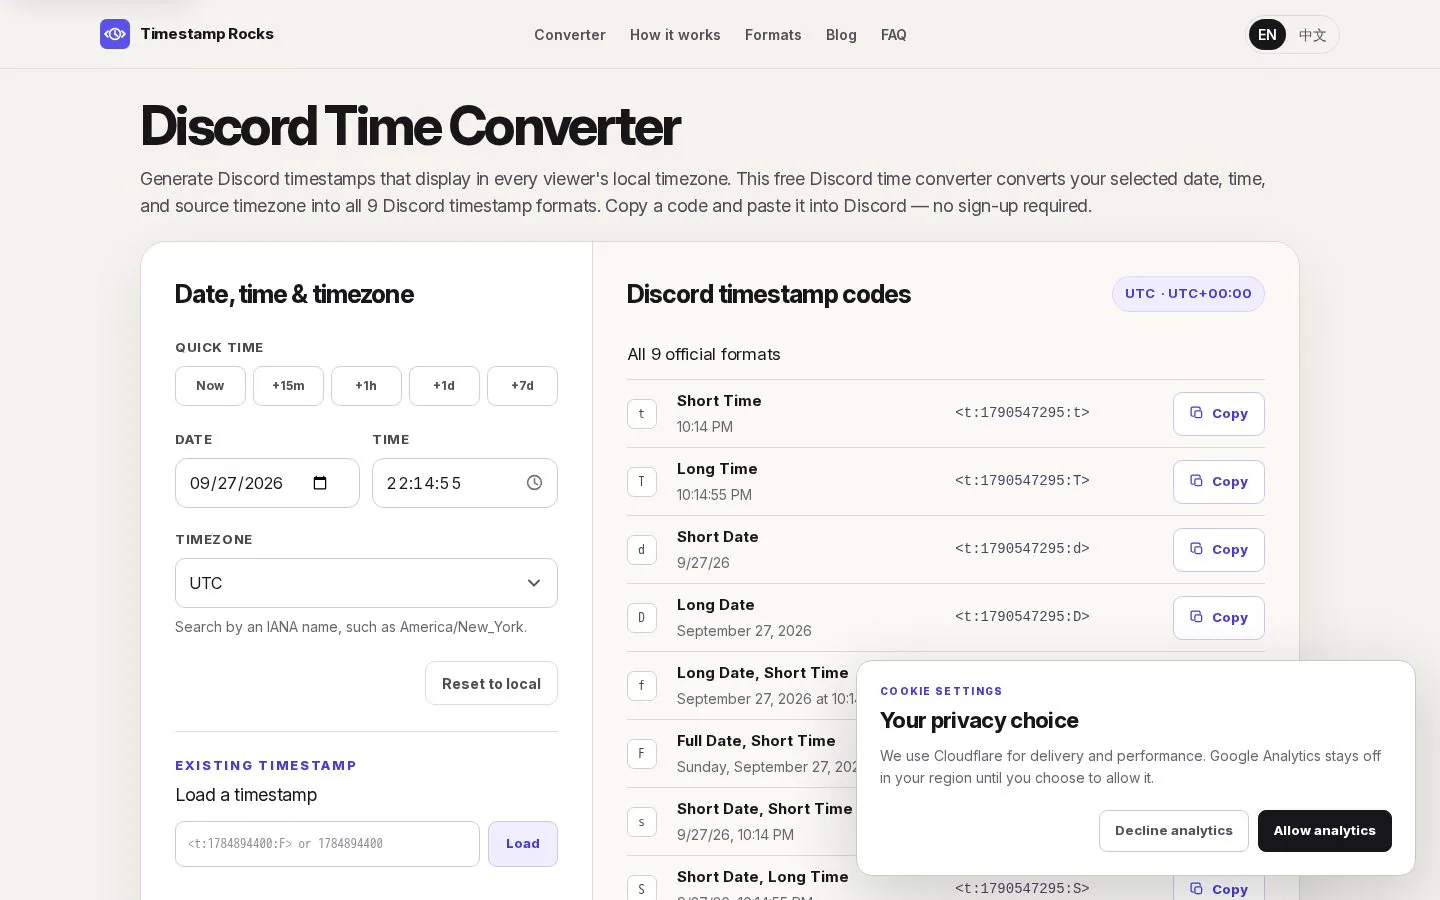Open the clock icon in Time field

pos(535,483)
